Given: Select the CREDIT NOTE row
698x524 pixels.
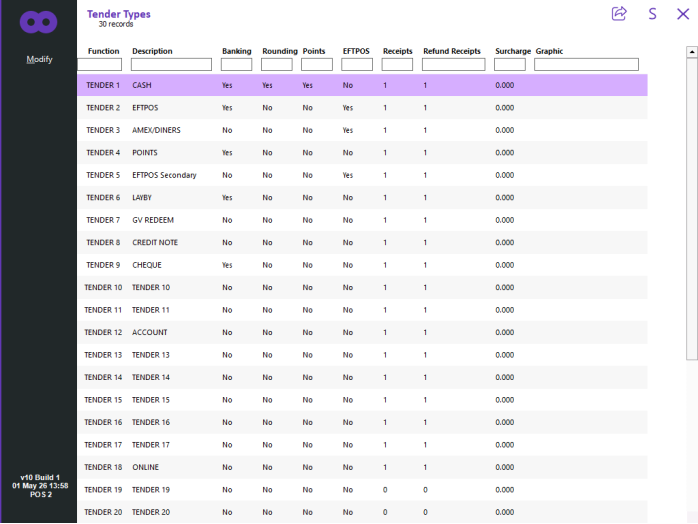Looking at the screenshot, I should (x=362, y=243).
